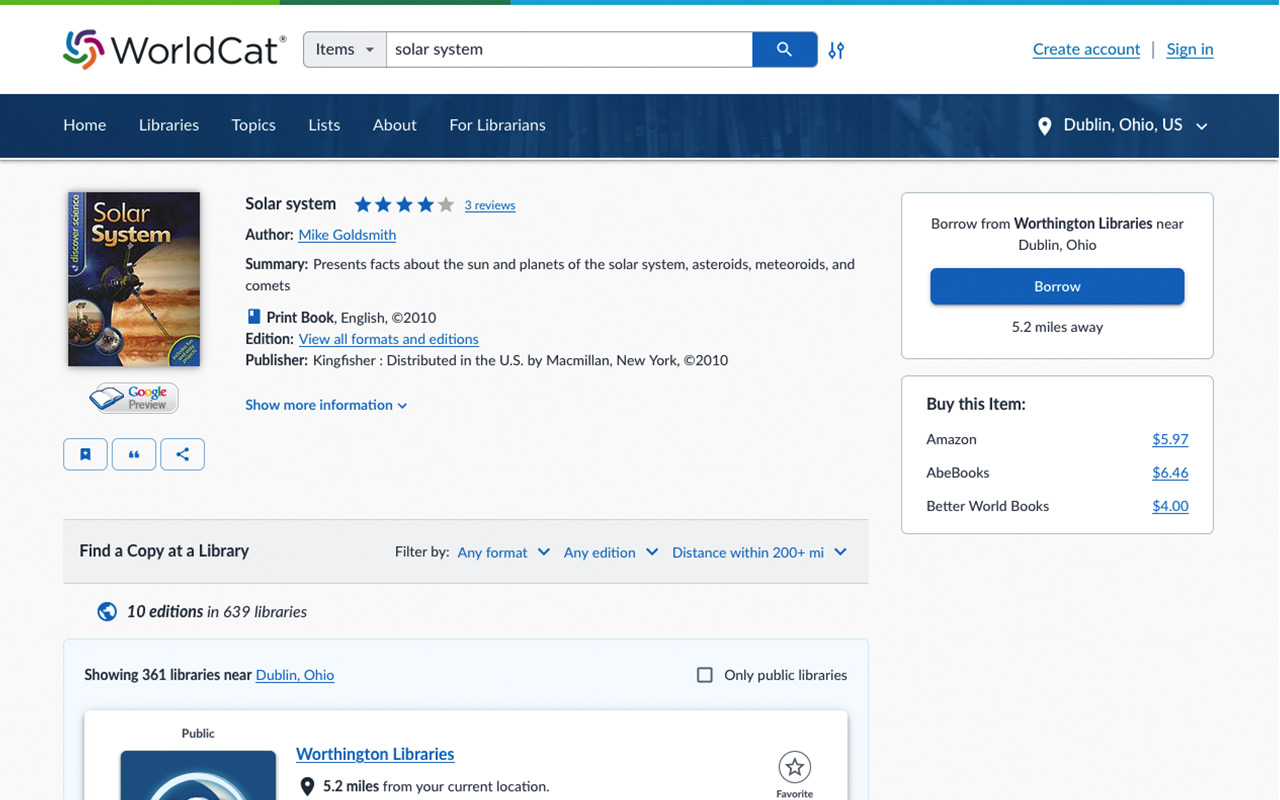Open the Any format filter dropdown
The image size is (1280, 800).
[503, 552]
